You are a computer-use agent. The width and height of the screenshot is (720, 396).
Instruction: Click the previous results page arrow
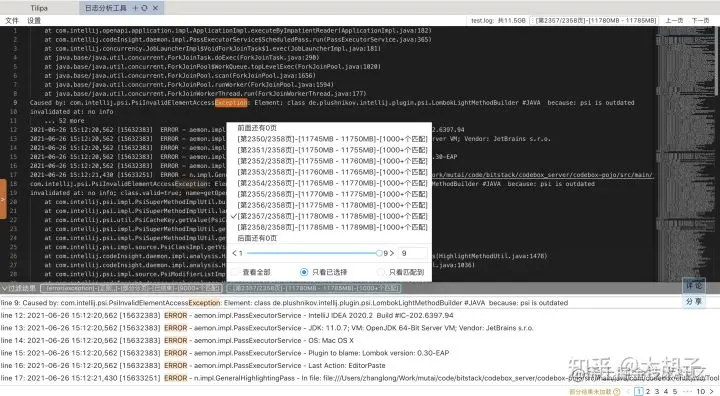point(628,391)
